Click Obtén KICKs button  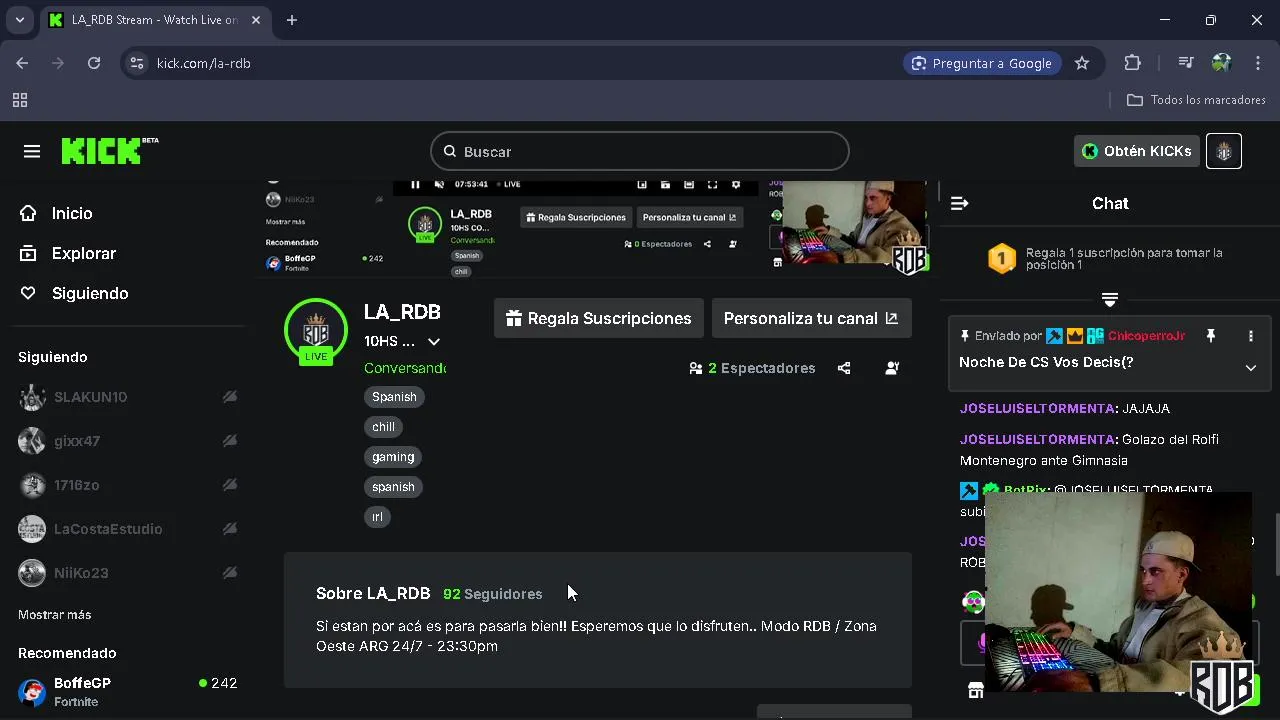[1137, 151]
